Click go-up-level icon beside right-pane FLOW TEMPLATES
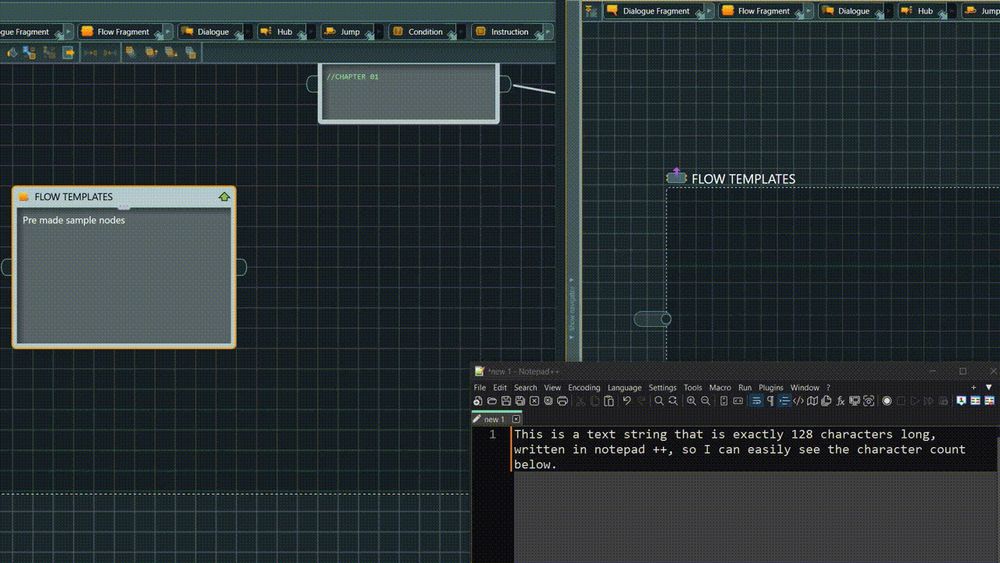This screenshot has width=1000, height=563. 676,176
